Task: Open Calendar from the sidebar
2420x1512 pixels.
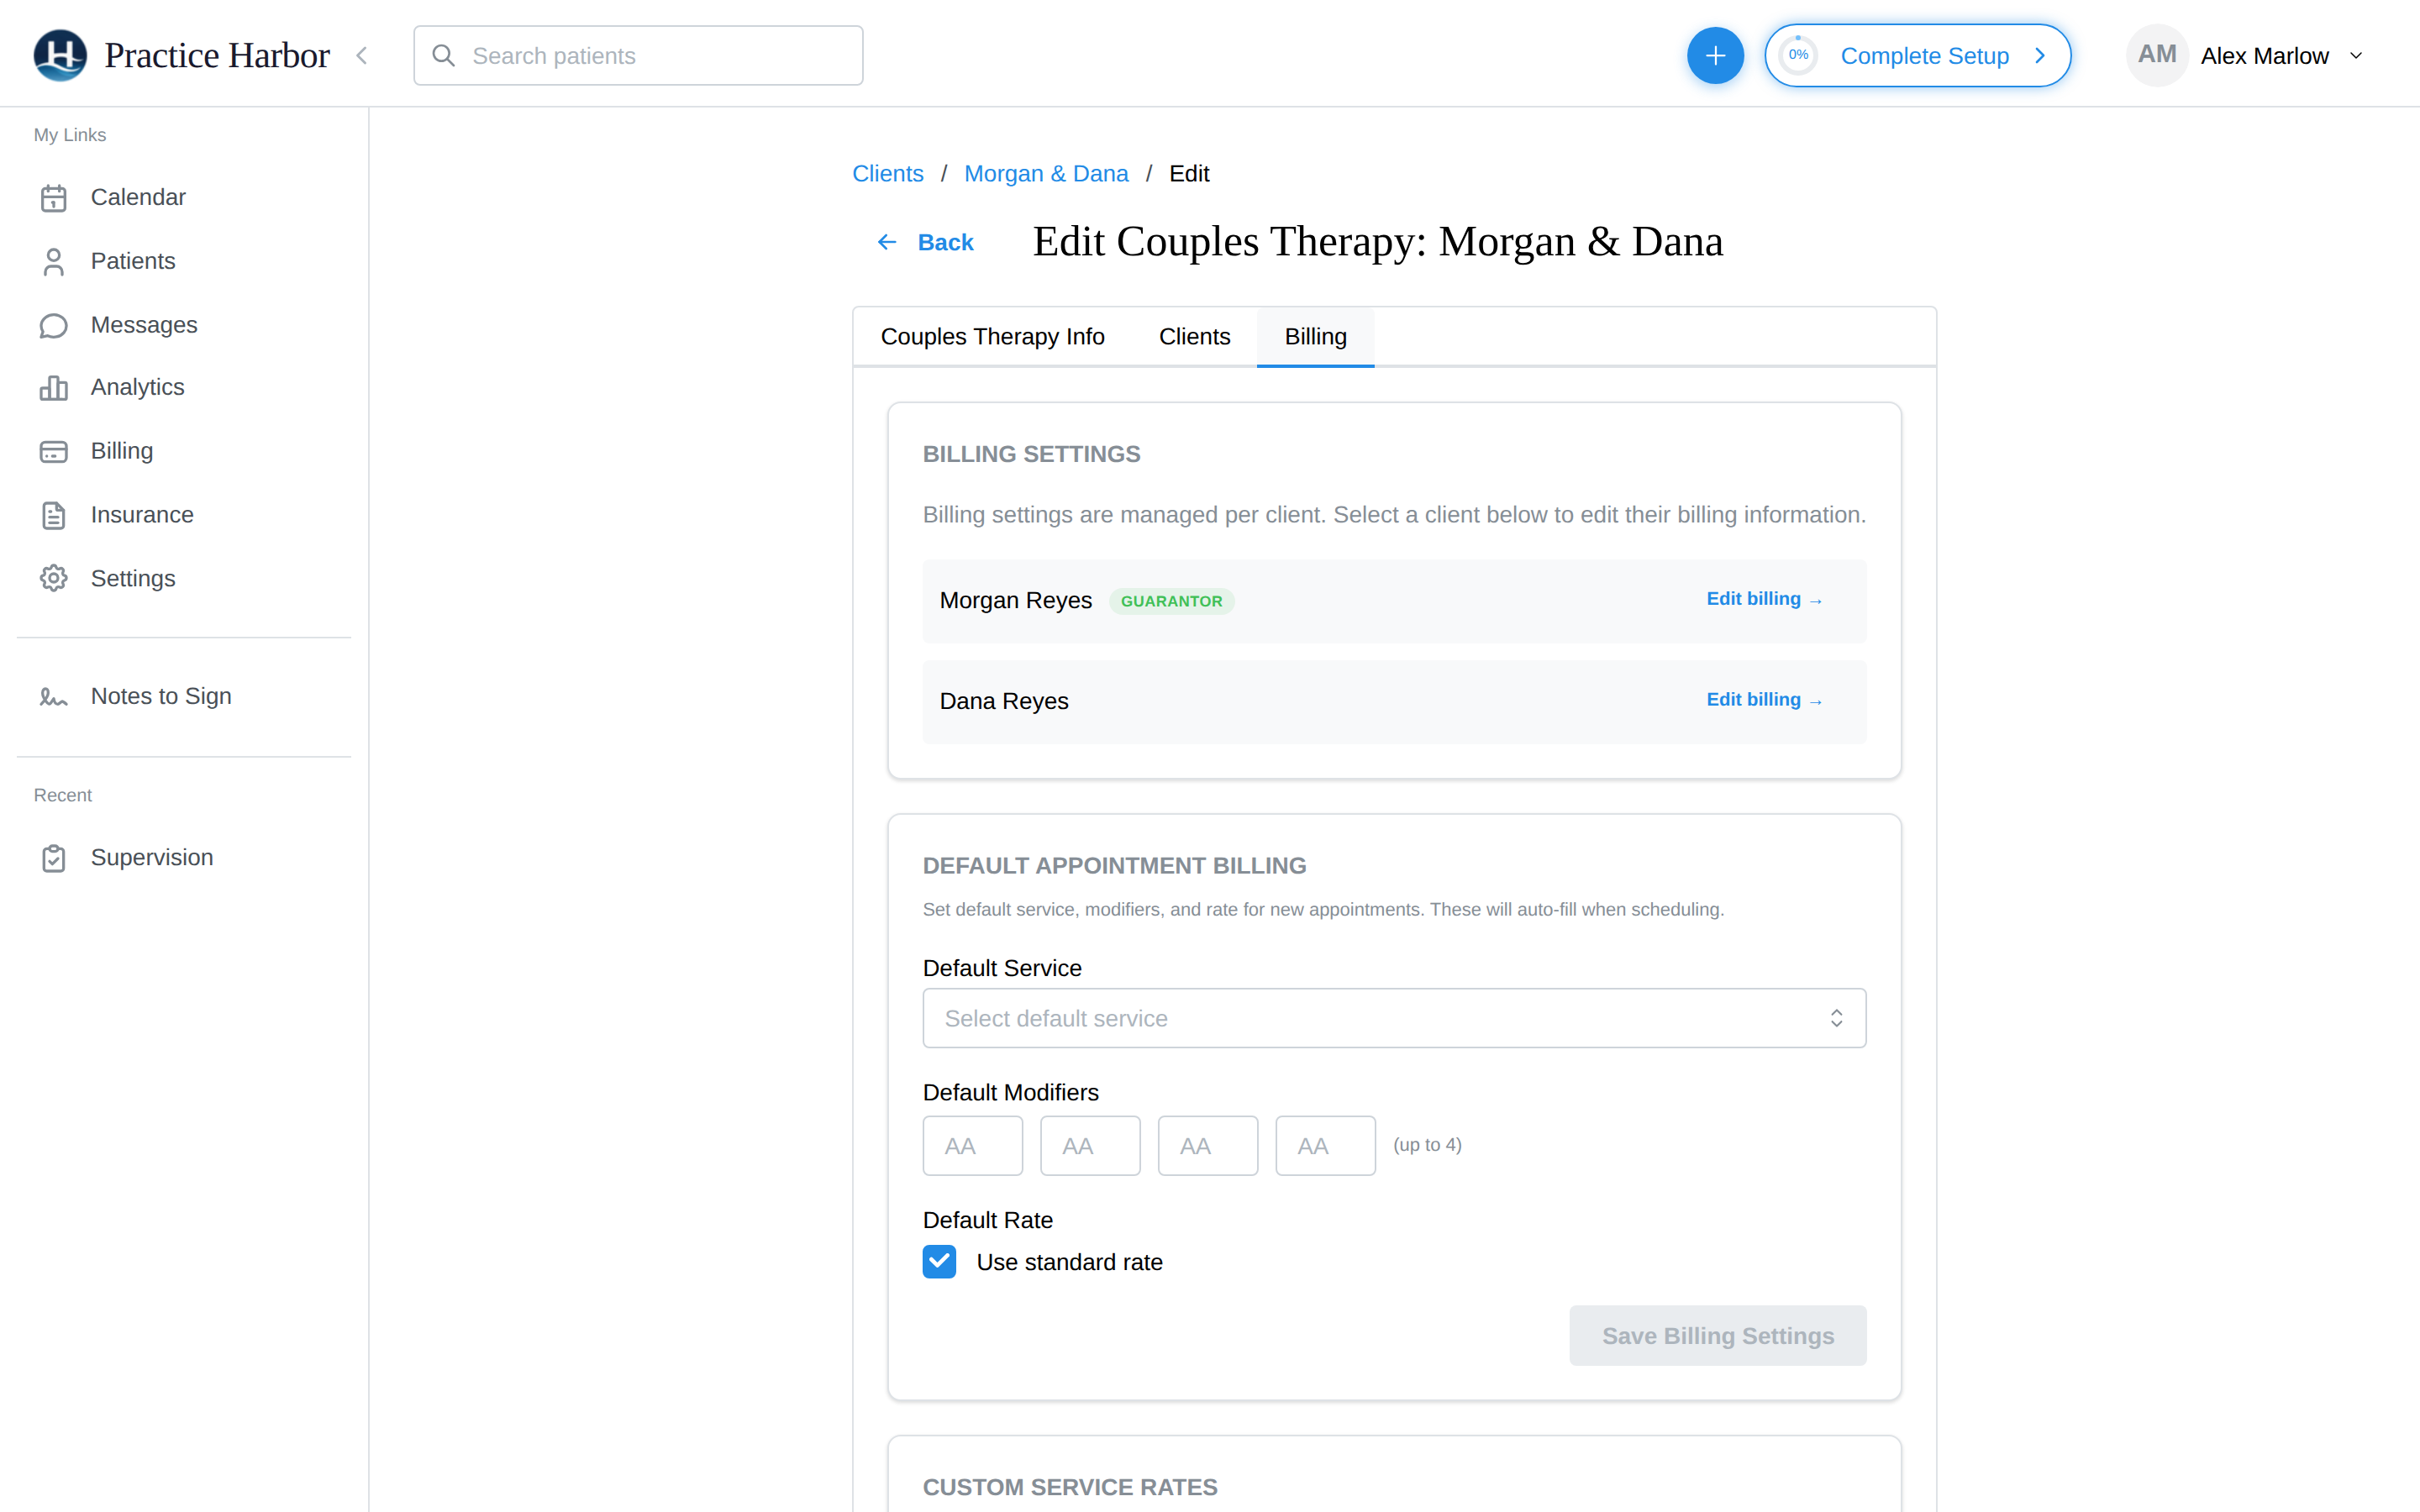Action: click(x=138, y=197)
